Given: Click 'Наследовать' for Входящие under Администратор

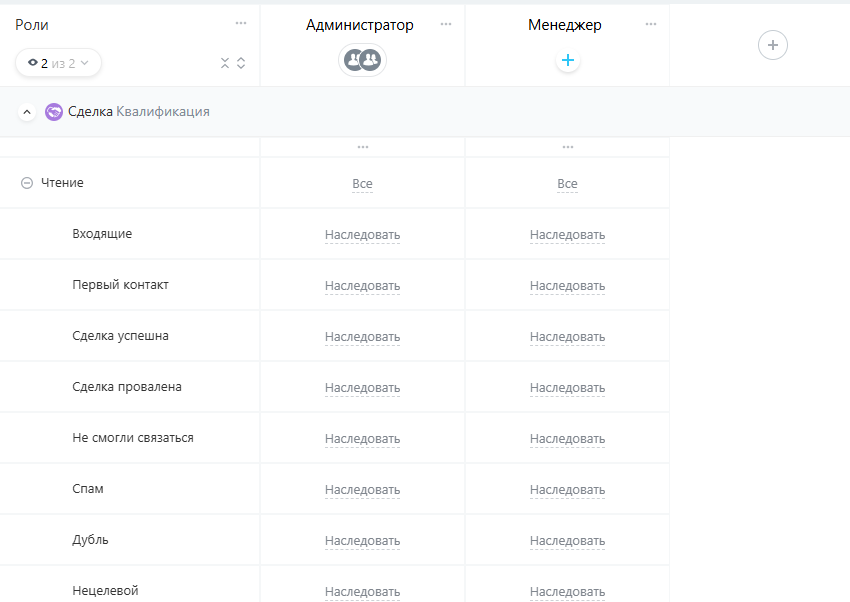Looking at the screenshot, I should 362,235.
